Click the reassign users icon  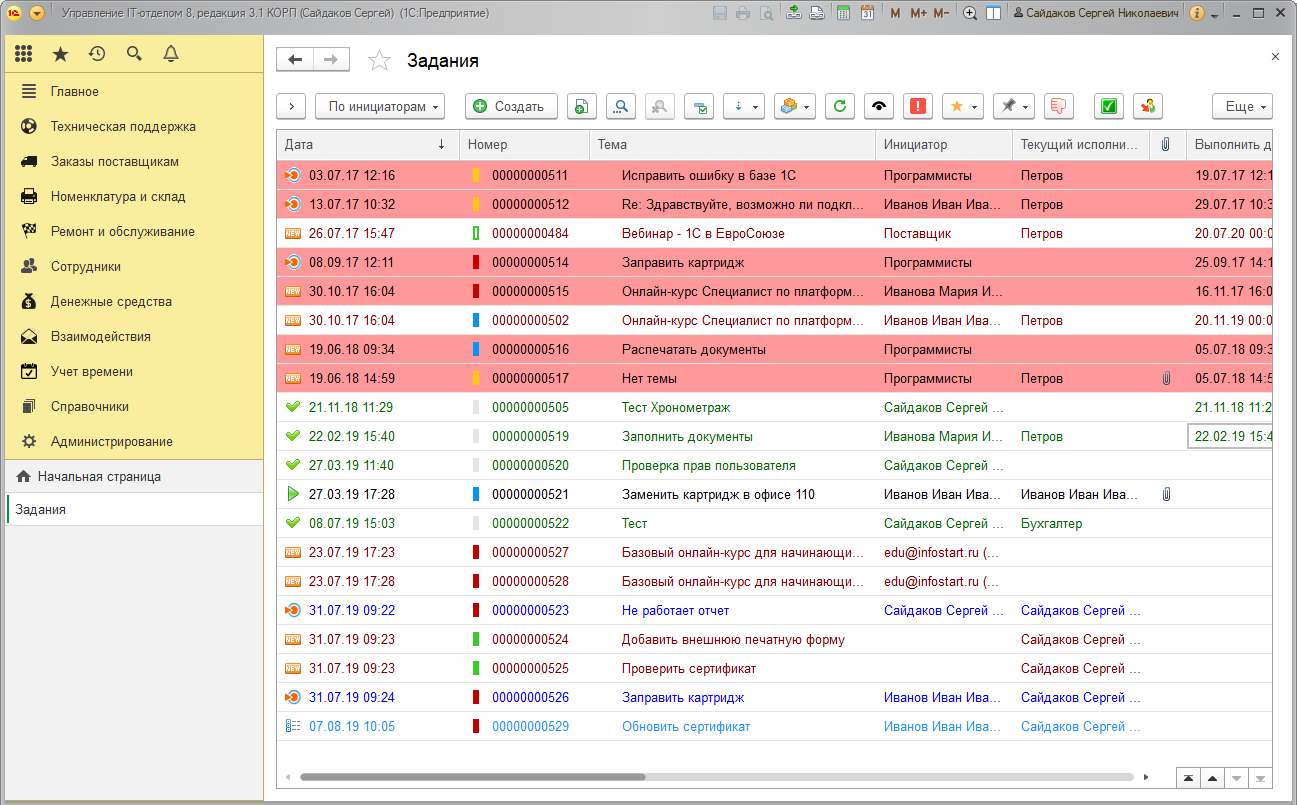coord(1148,106)
